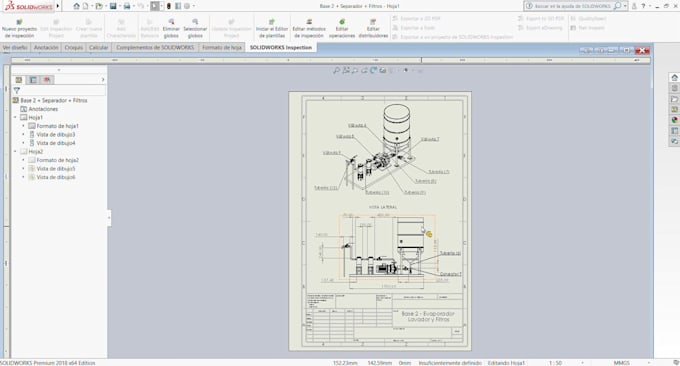
Task: Click Nuevo proyecto de inspección
Action: pos(20,28)
